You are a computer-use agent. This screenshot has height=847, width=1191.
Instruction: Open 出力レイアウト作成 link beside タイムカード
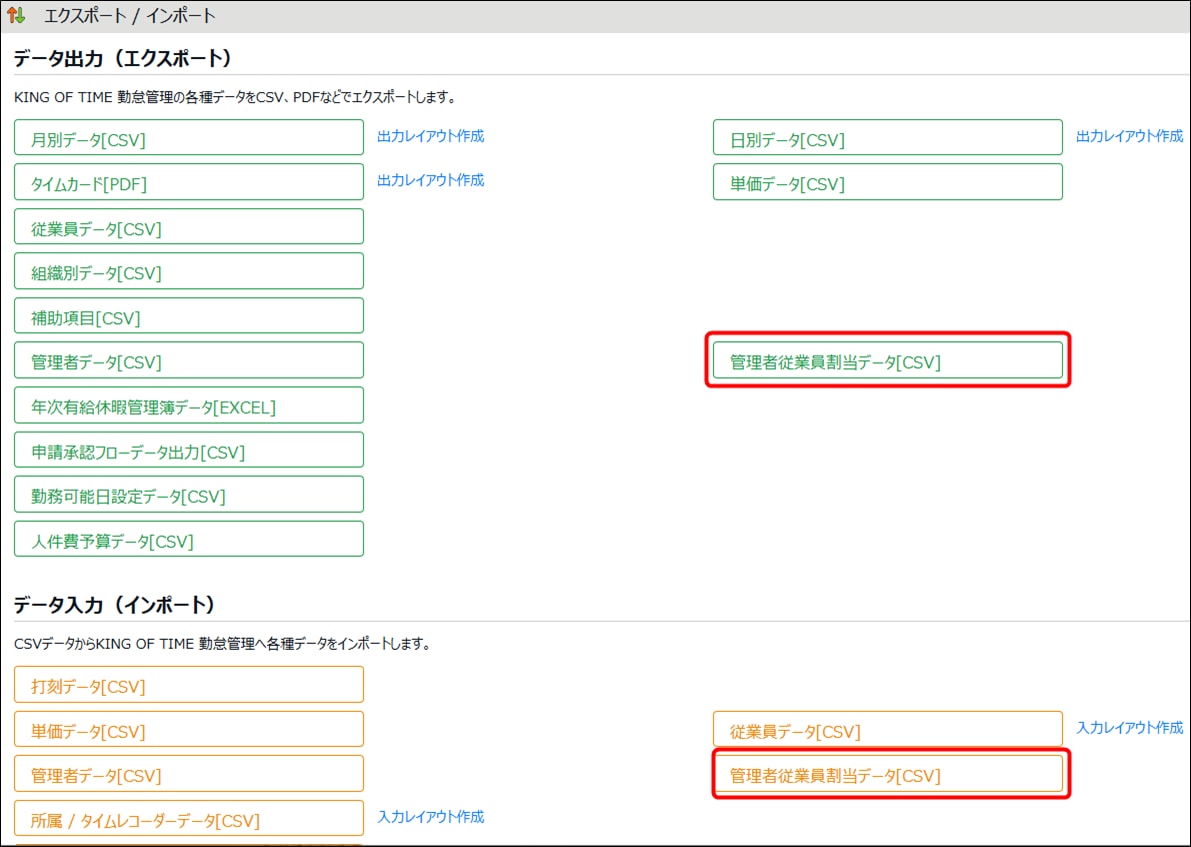pyautogui.click(x=431, y=180)
